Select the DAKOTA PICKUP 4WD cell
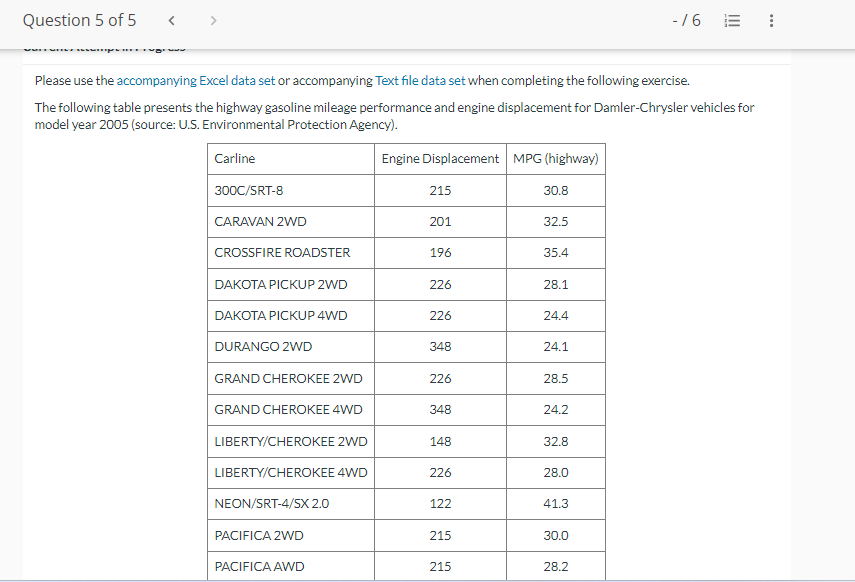The height and width of the screenshot is (582, 855). pos(291,315)
